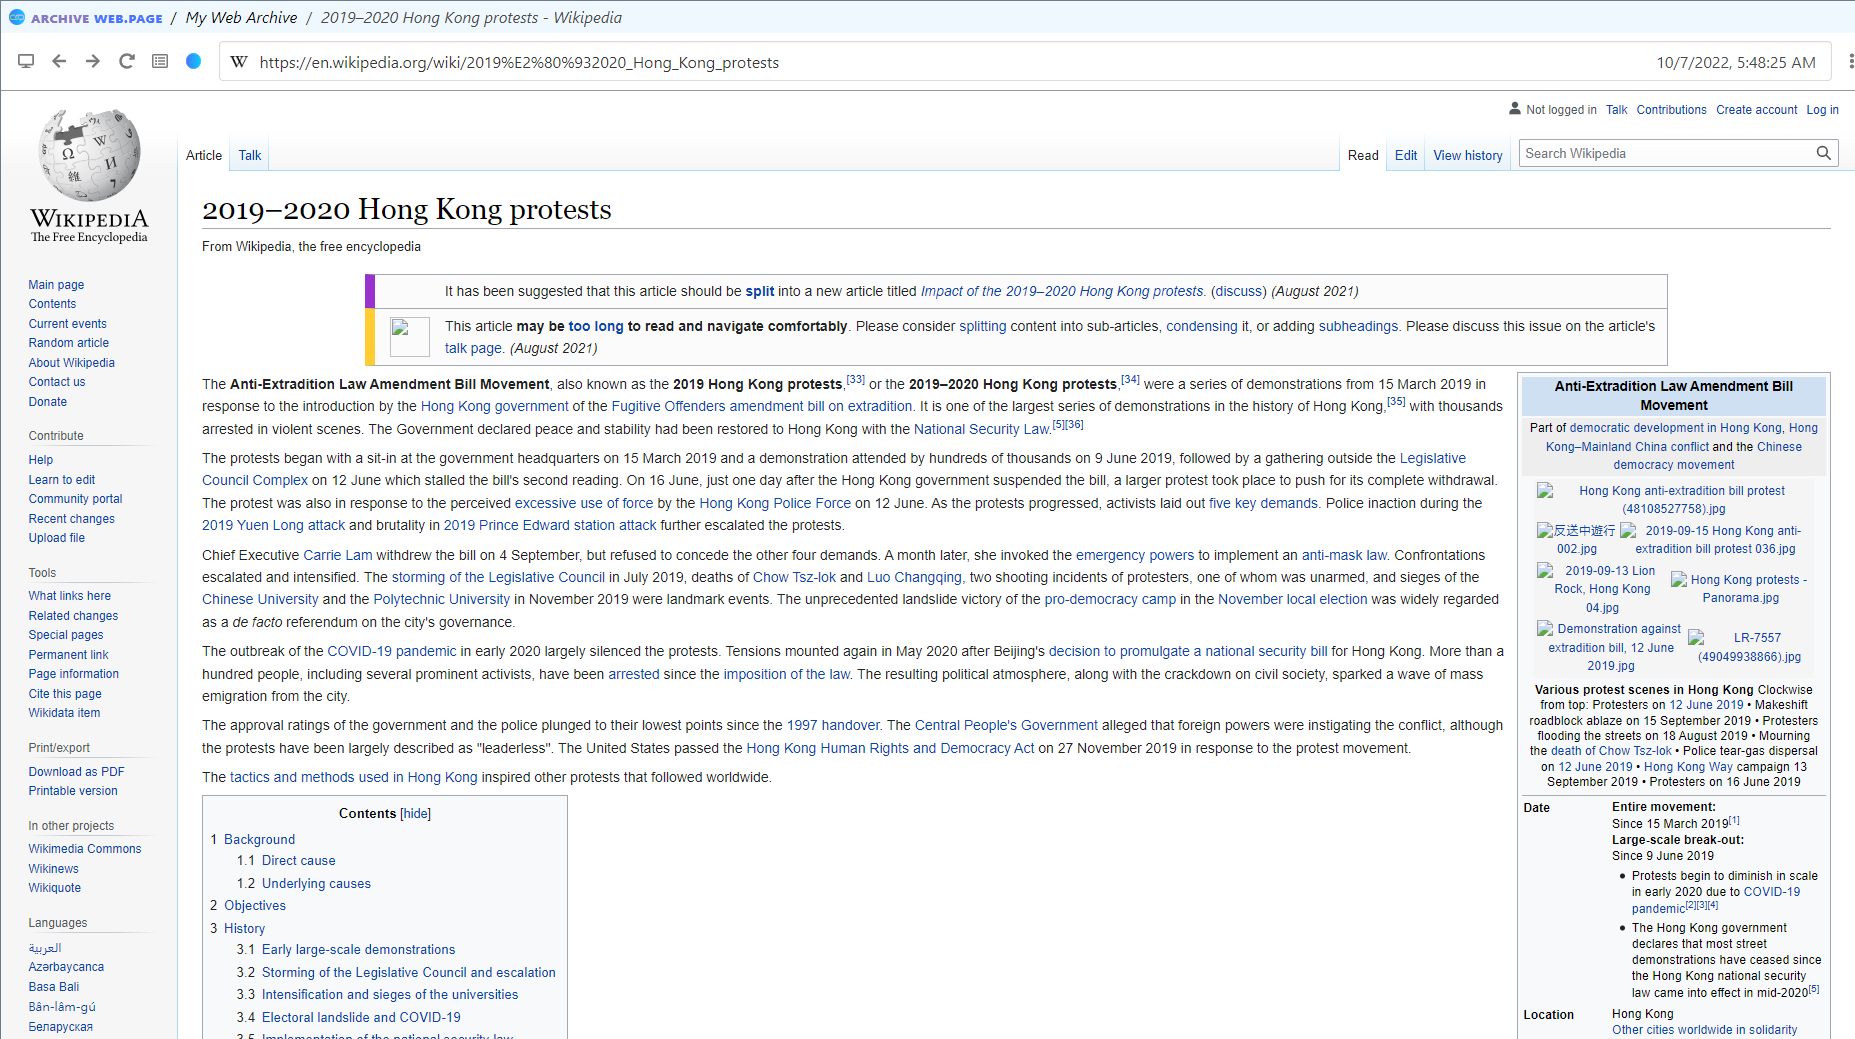
Task: Open Other cities worldwide in solidarity link
Action: [1704, 1030]
